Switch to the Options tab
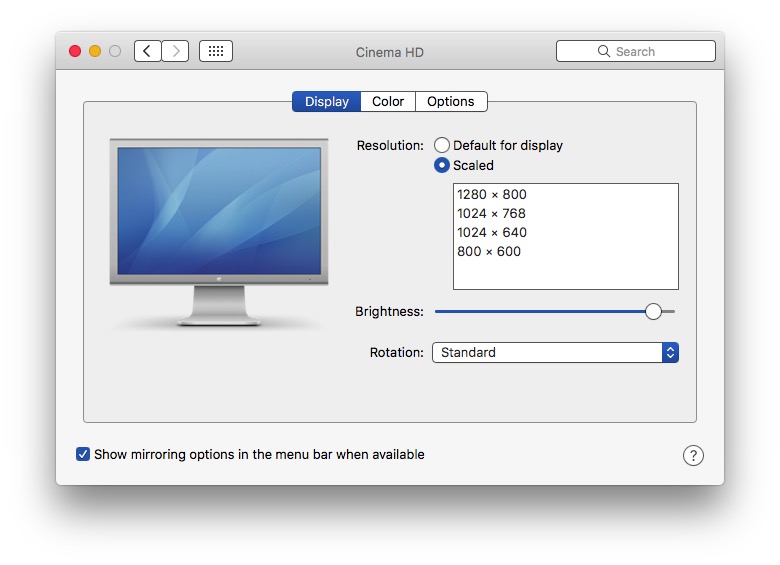The height and width of the screenshot is (565, 780). point(451,101)
